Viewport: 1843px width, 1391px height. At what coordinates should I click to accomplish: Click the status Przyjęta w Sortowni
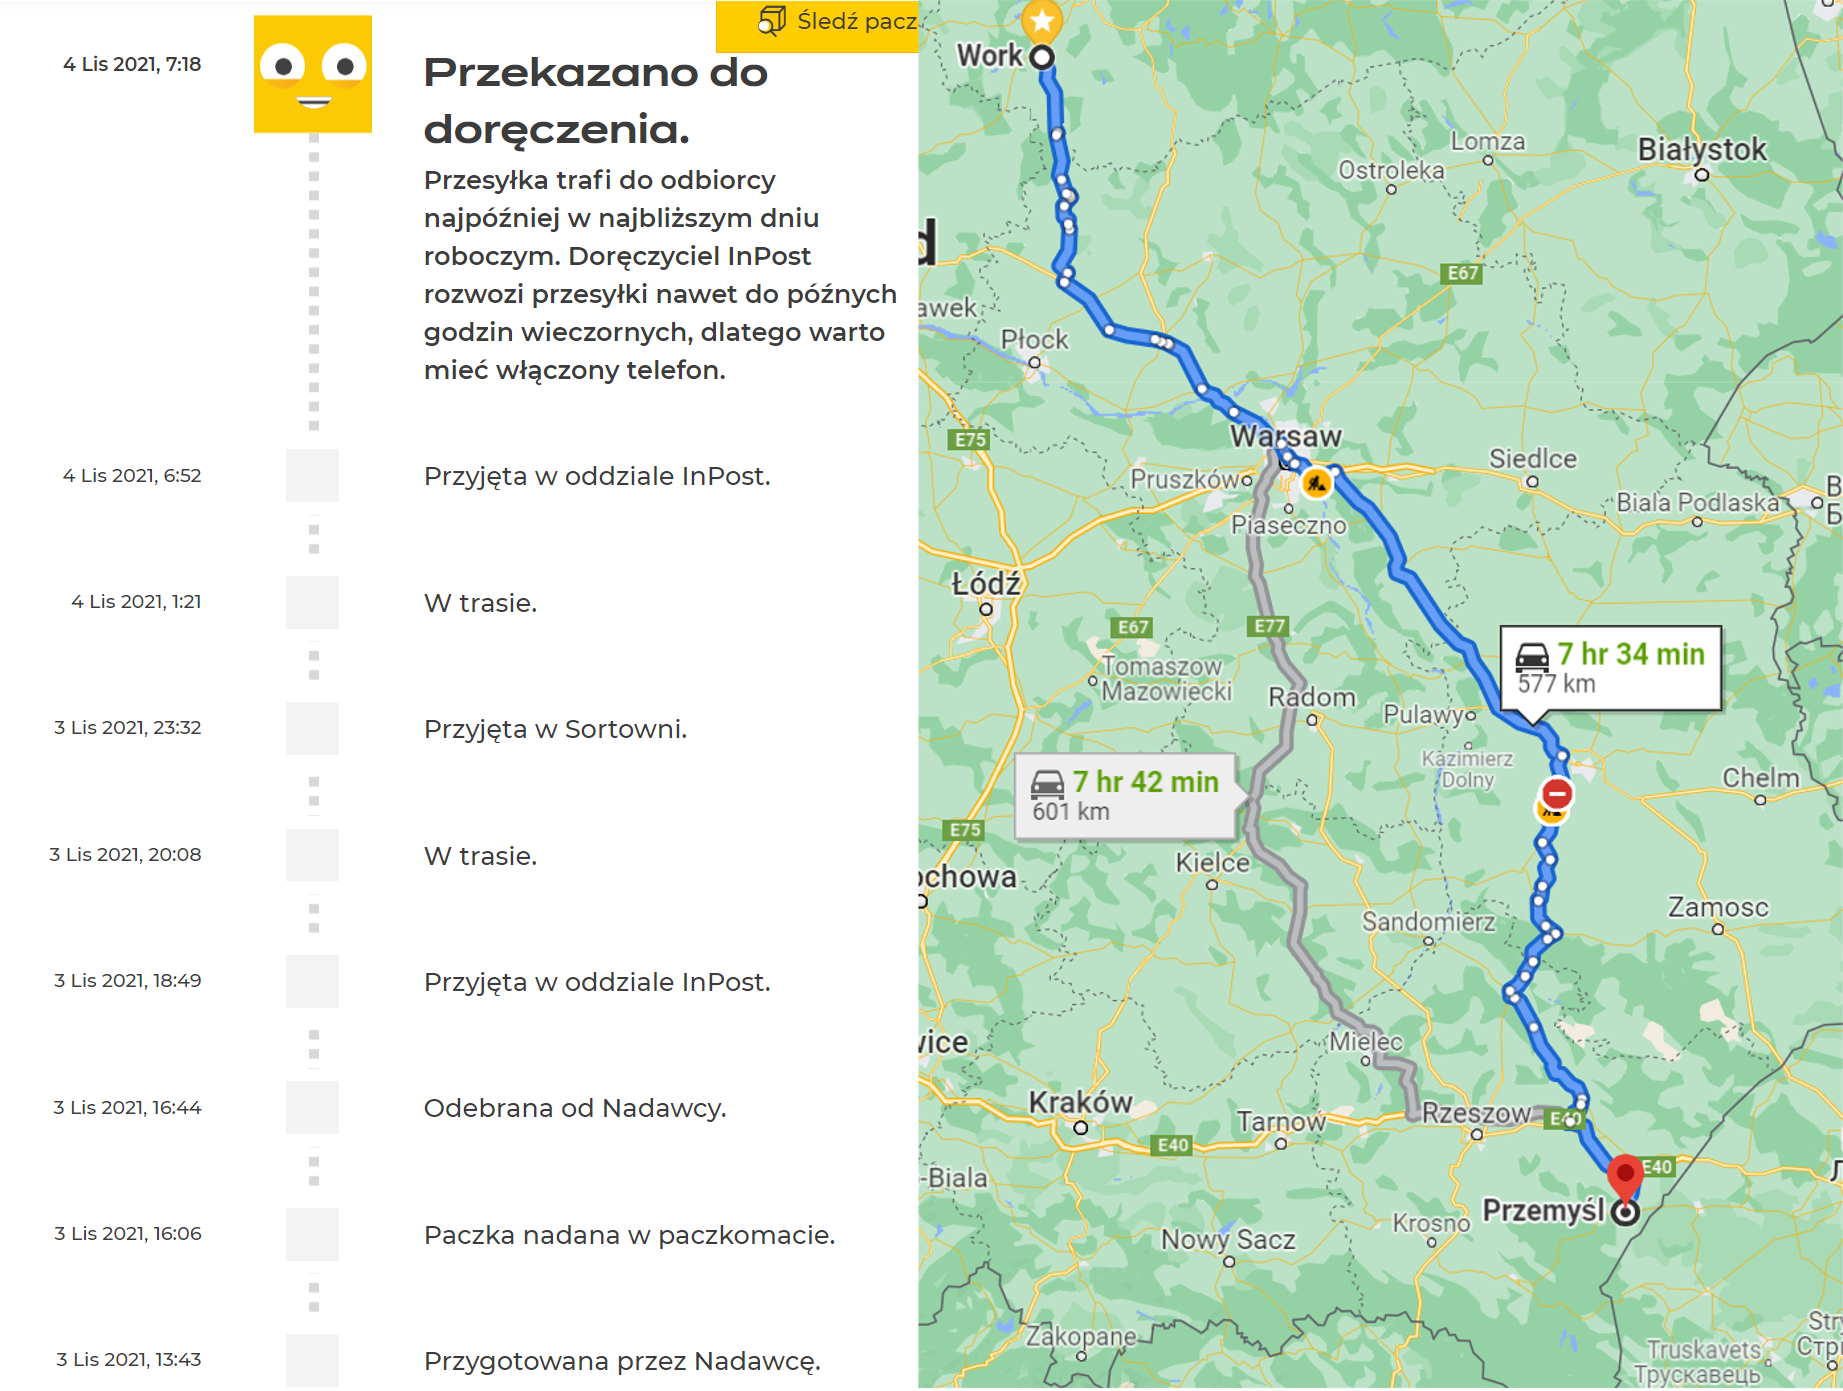click(556, 729)
